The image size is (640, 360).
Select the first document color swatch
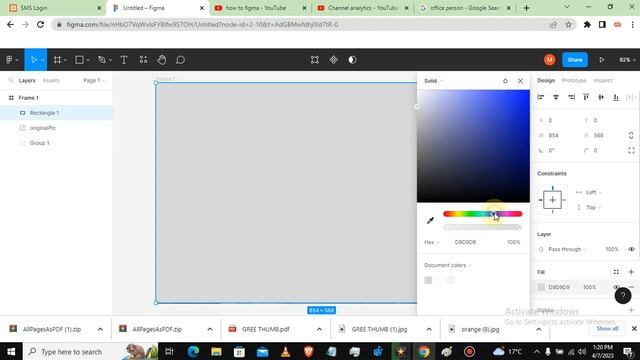tap(428, 280)
